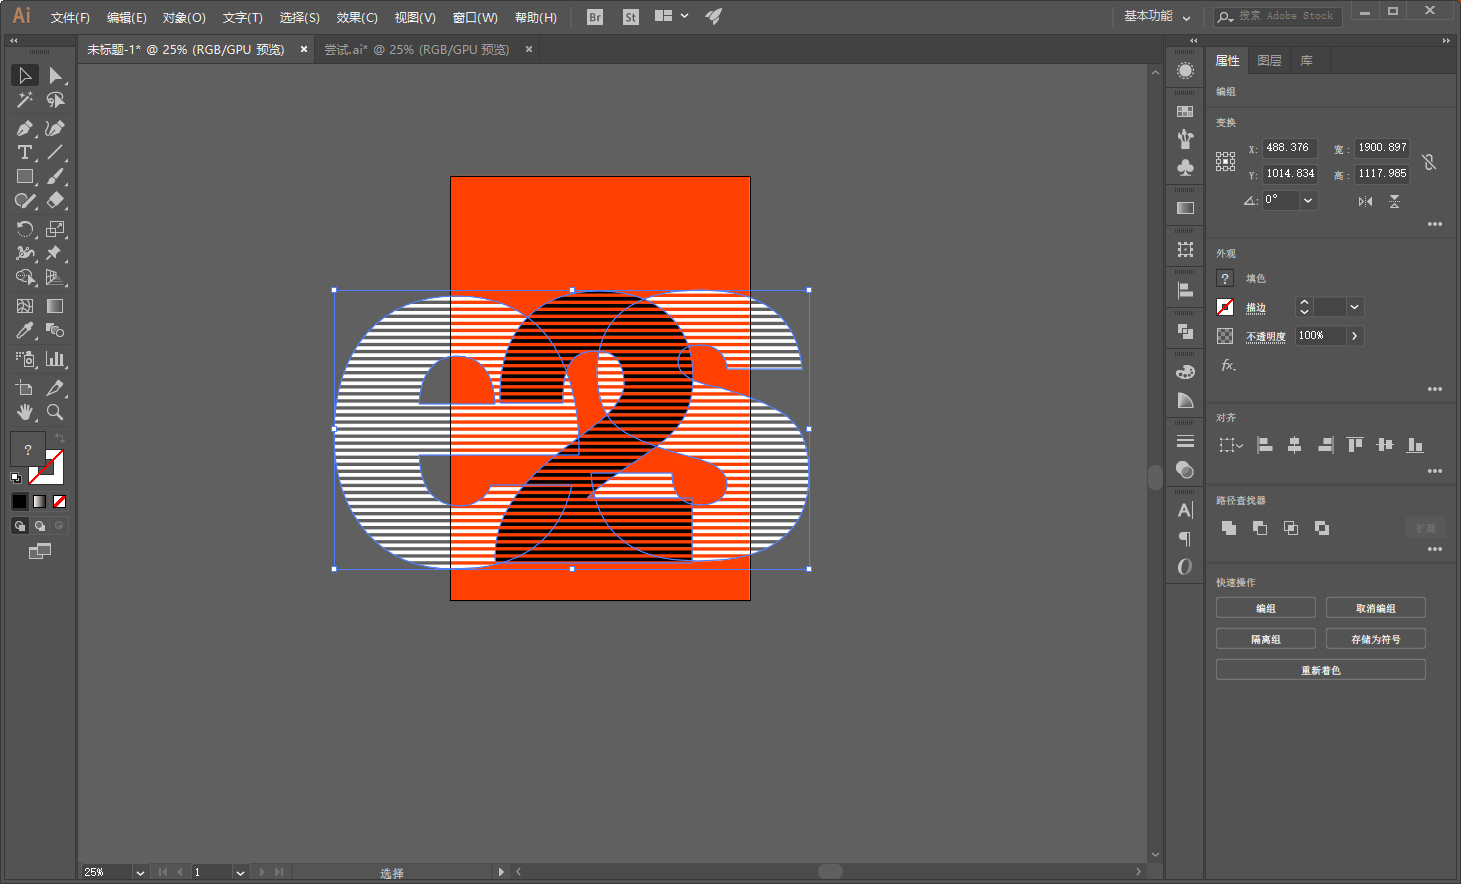The height and width of the screenshot is (884, 1461).
Task: Expand the stroke weight dropdown
Action: 1354,307
